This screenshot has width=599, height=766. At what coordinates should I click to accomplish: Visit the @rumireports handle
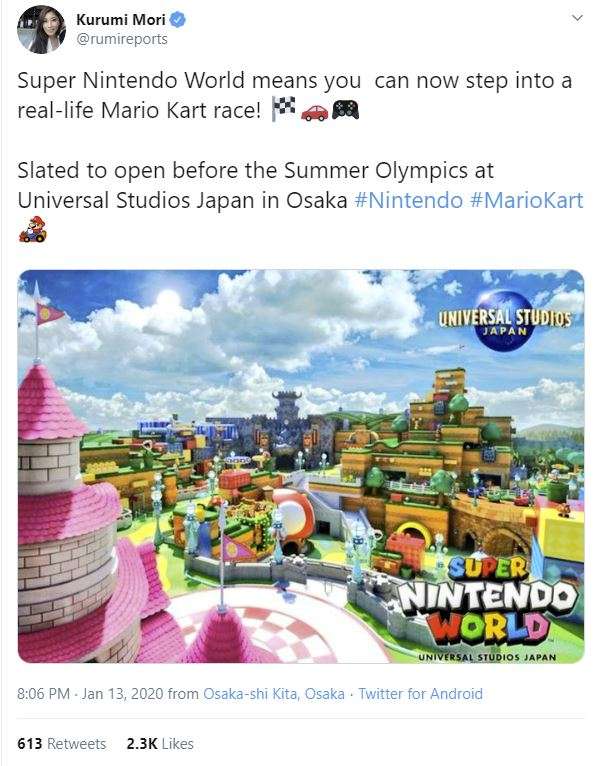[x=122, y=39]
